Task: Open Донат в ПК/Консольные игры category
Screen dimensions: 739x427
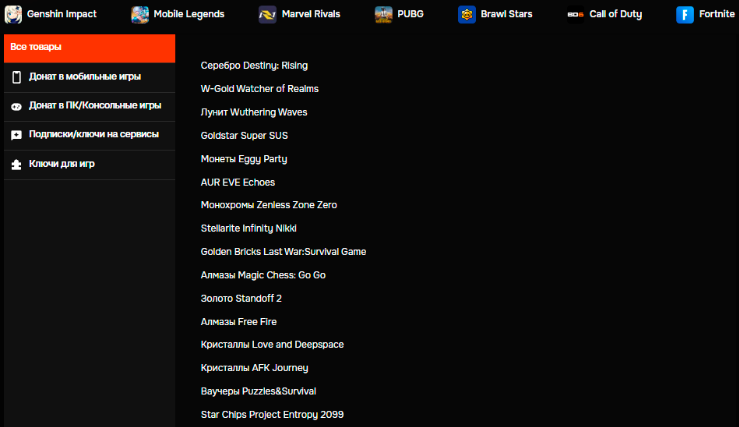Action: (x=90, y=107)
